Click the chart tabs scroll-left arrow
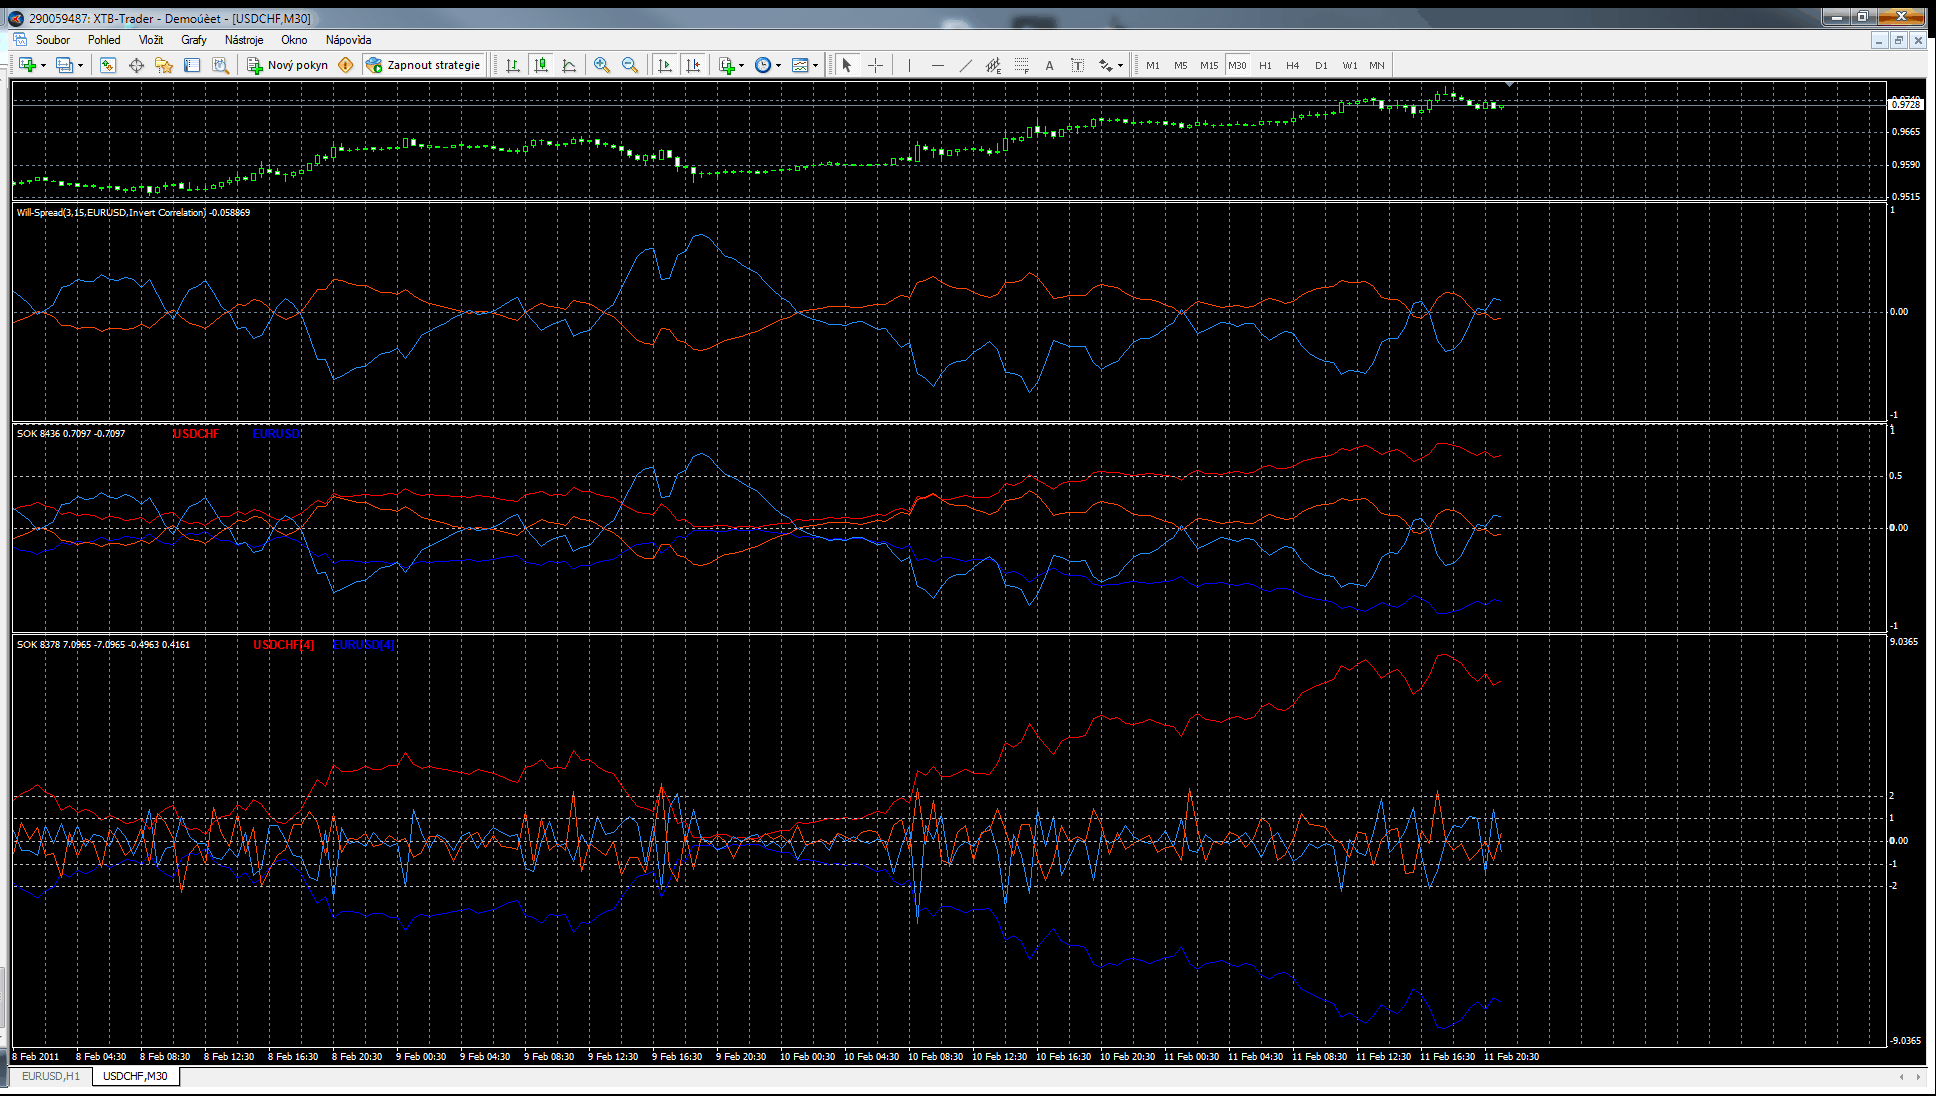The image size is (1936, 1096). point(1901,1077)
